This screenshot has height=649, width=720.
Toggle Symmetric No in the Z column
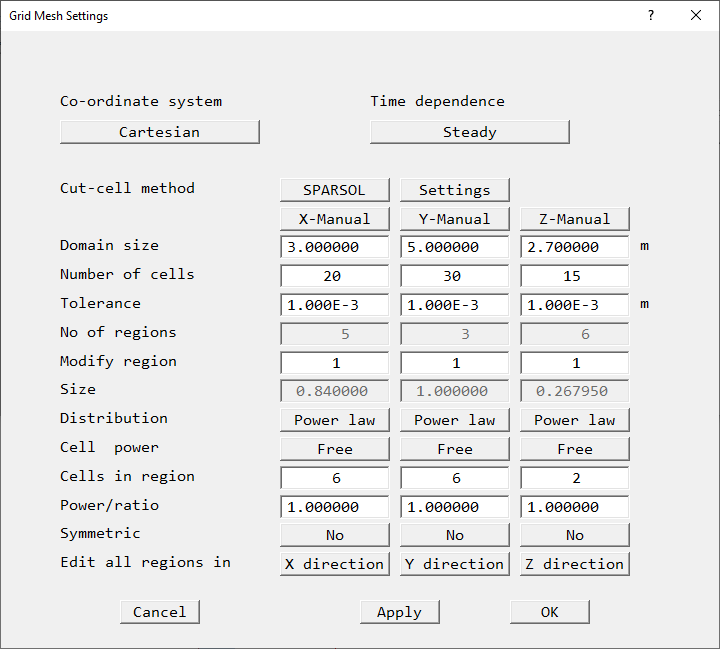(574, 535)
